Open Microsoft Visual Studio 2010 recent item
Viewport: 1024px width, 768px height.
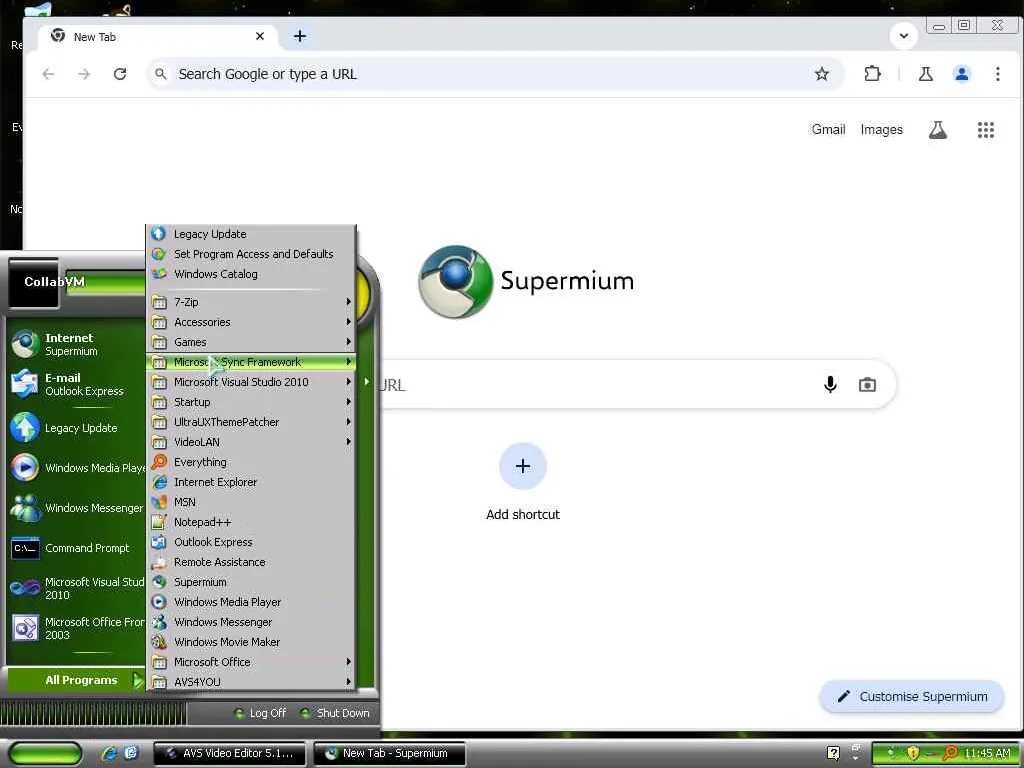point(76,588)
